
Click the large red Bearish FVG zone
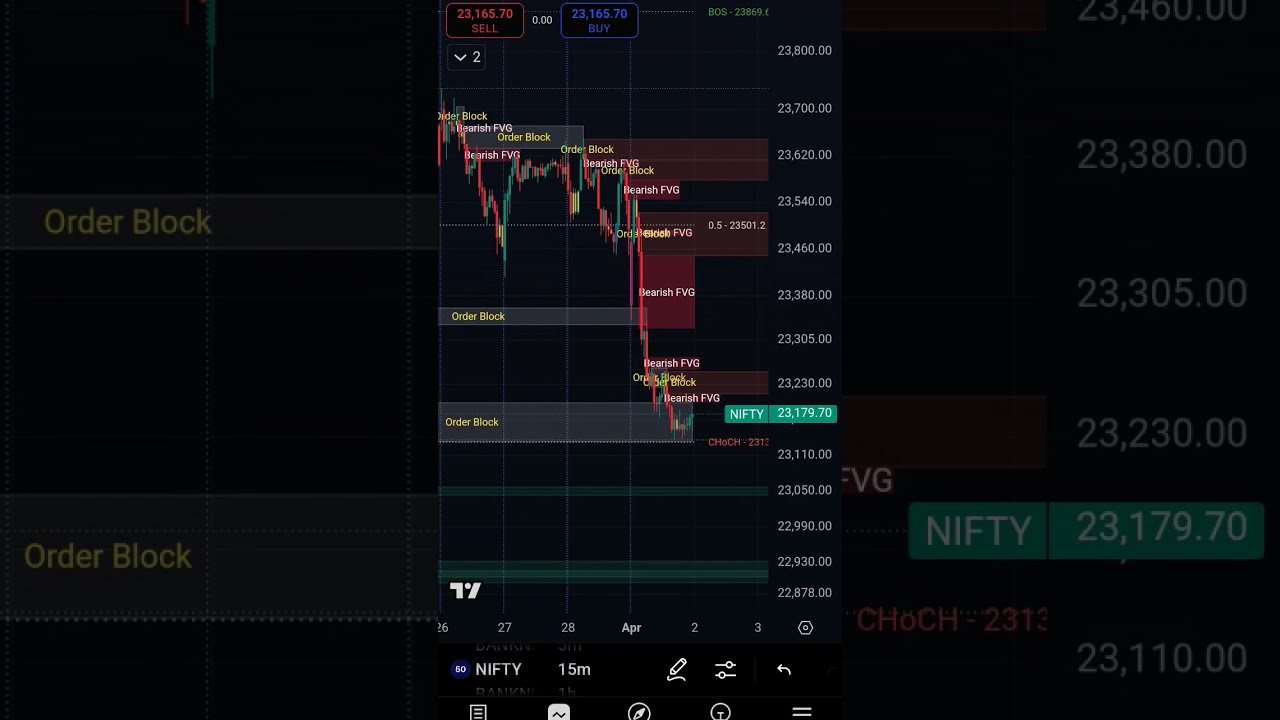coord(667,292)
